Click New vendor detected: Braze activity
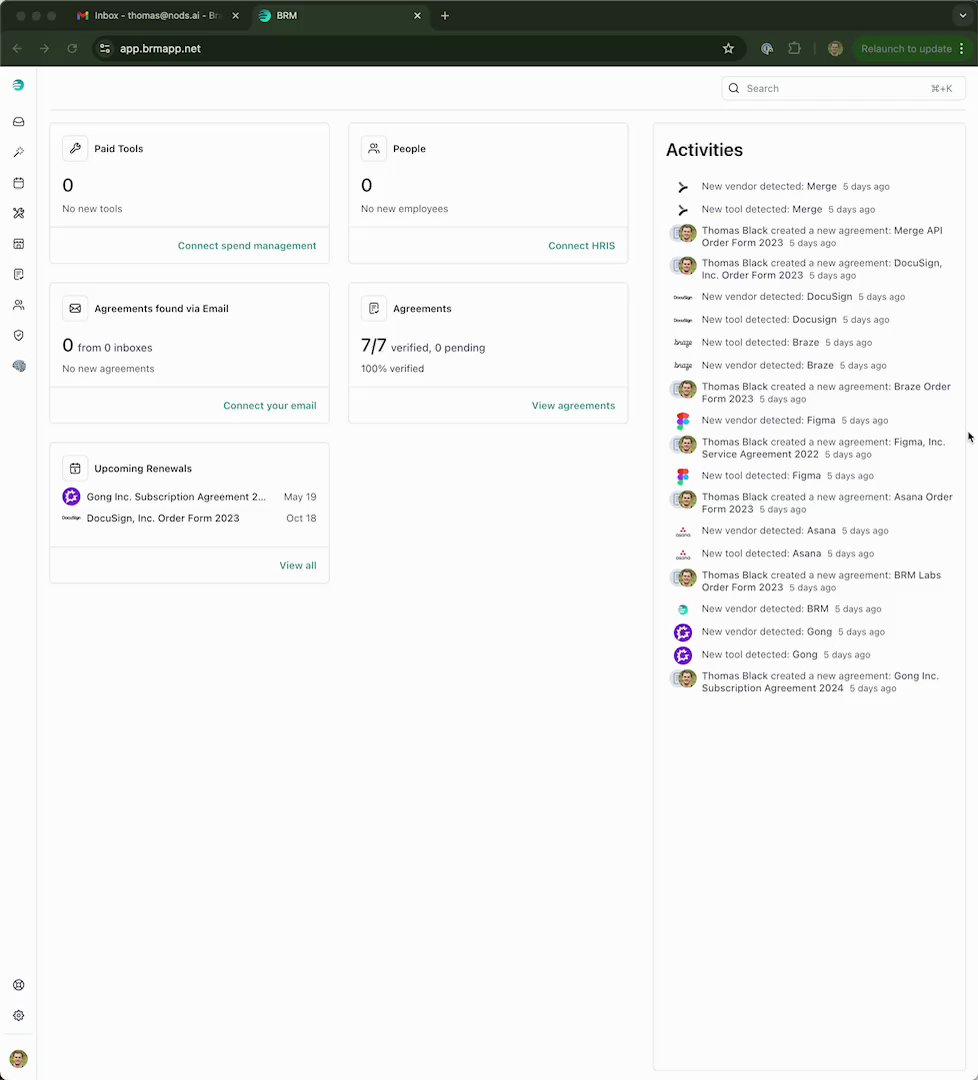 point(793,365)
